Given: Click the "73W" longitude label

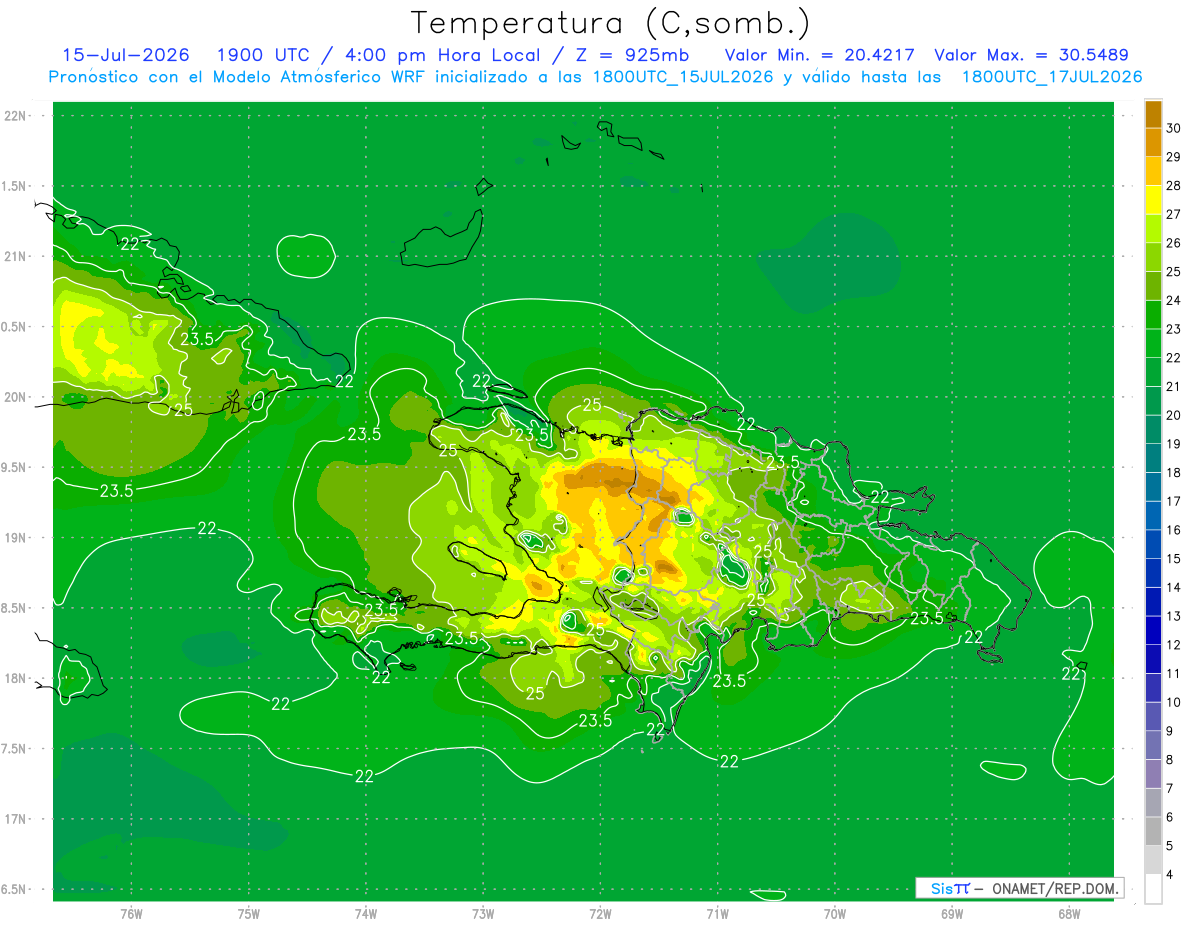Looking at the screenshot, I should [483, 913].
